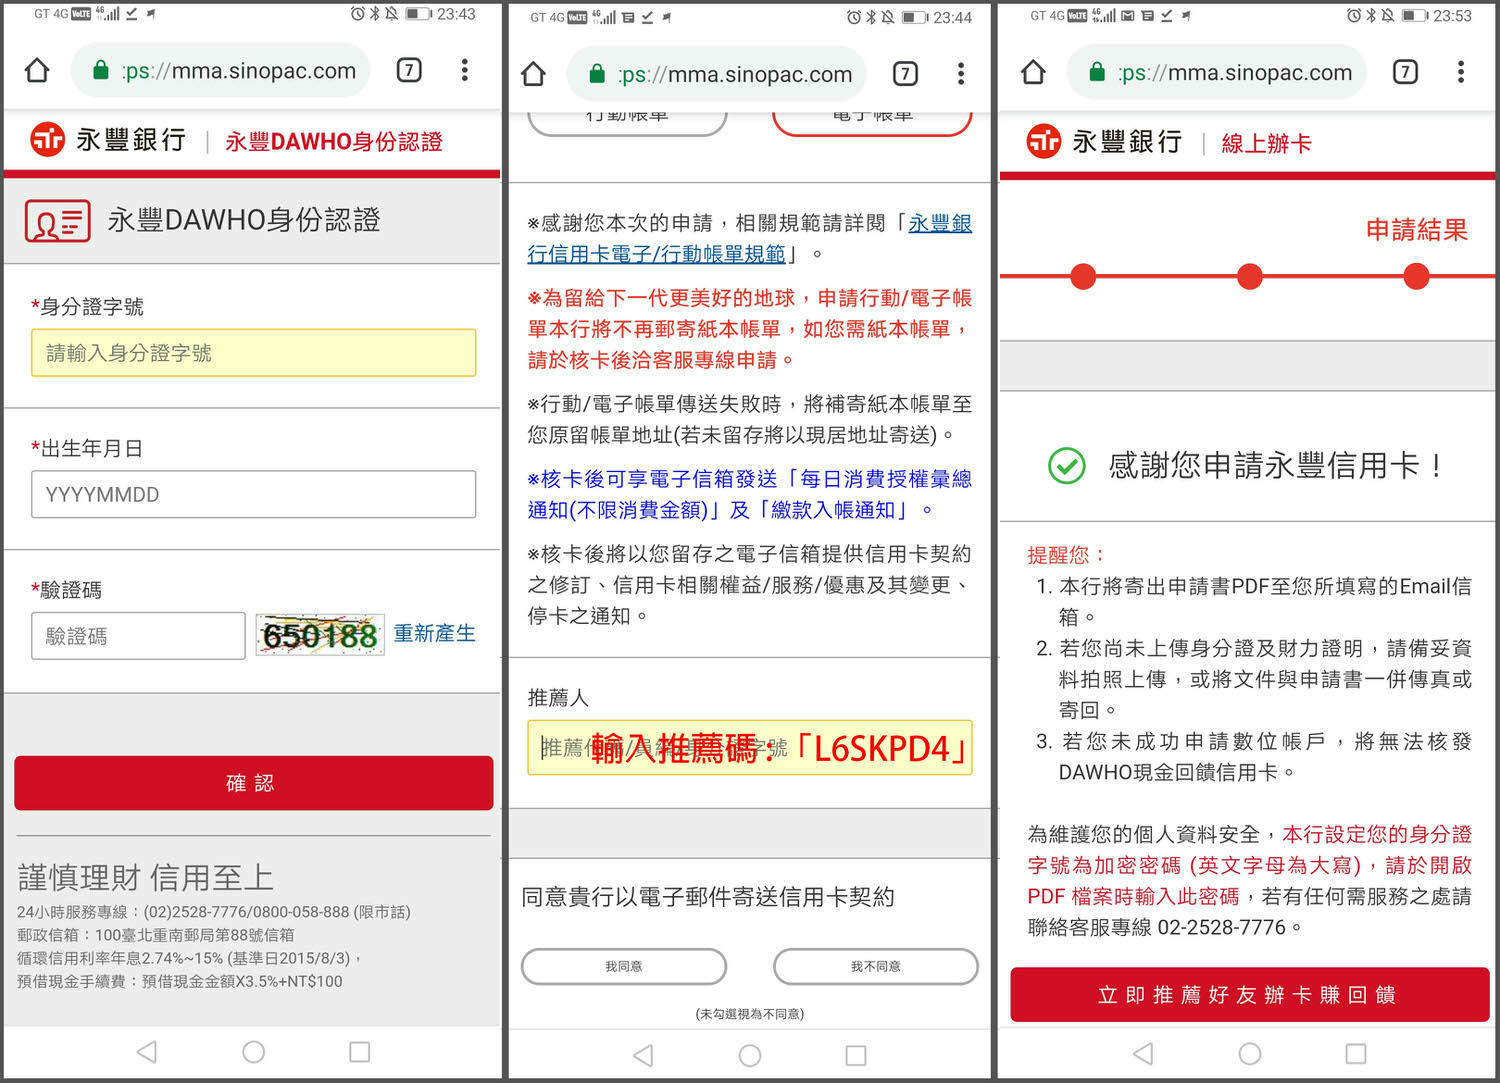Click 推薦人 section label
1500x1083 pixels.
(x=558, y=698)
